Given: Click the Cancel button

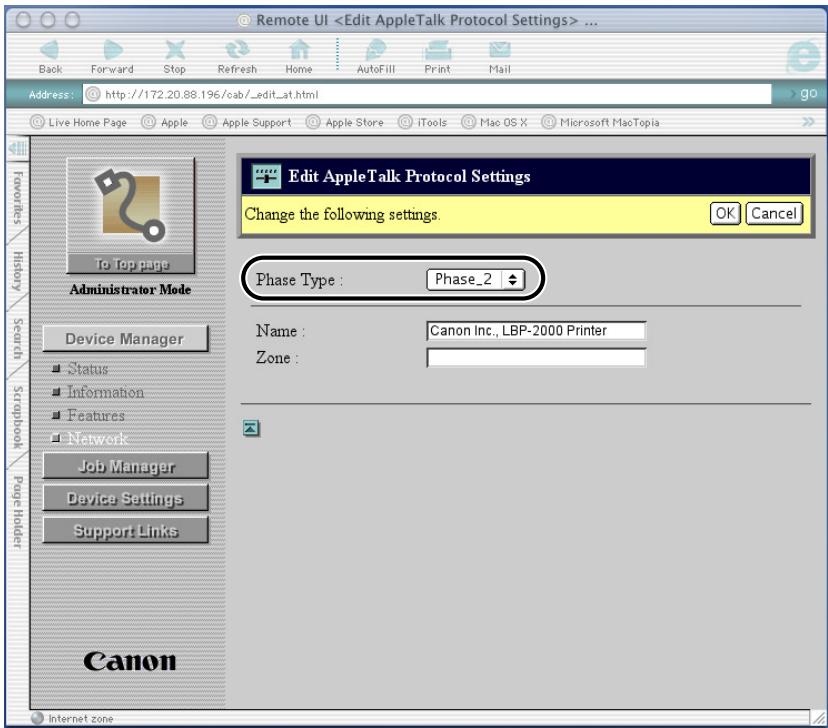Looking at the screenshot, I should pyautogui.click(x=774, y=214).
